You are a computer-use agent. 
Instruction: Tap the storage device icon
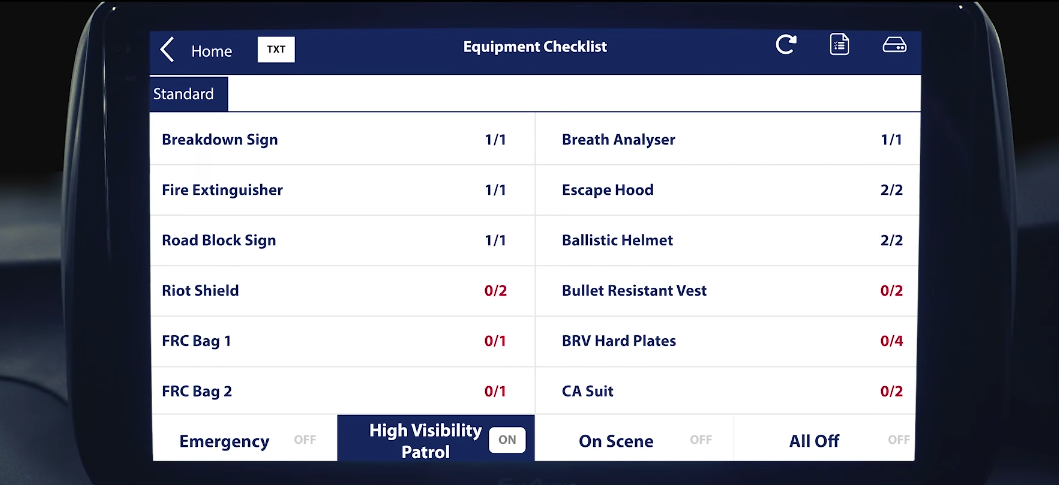(x=894, y=45)
